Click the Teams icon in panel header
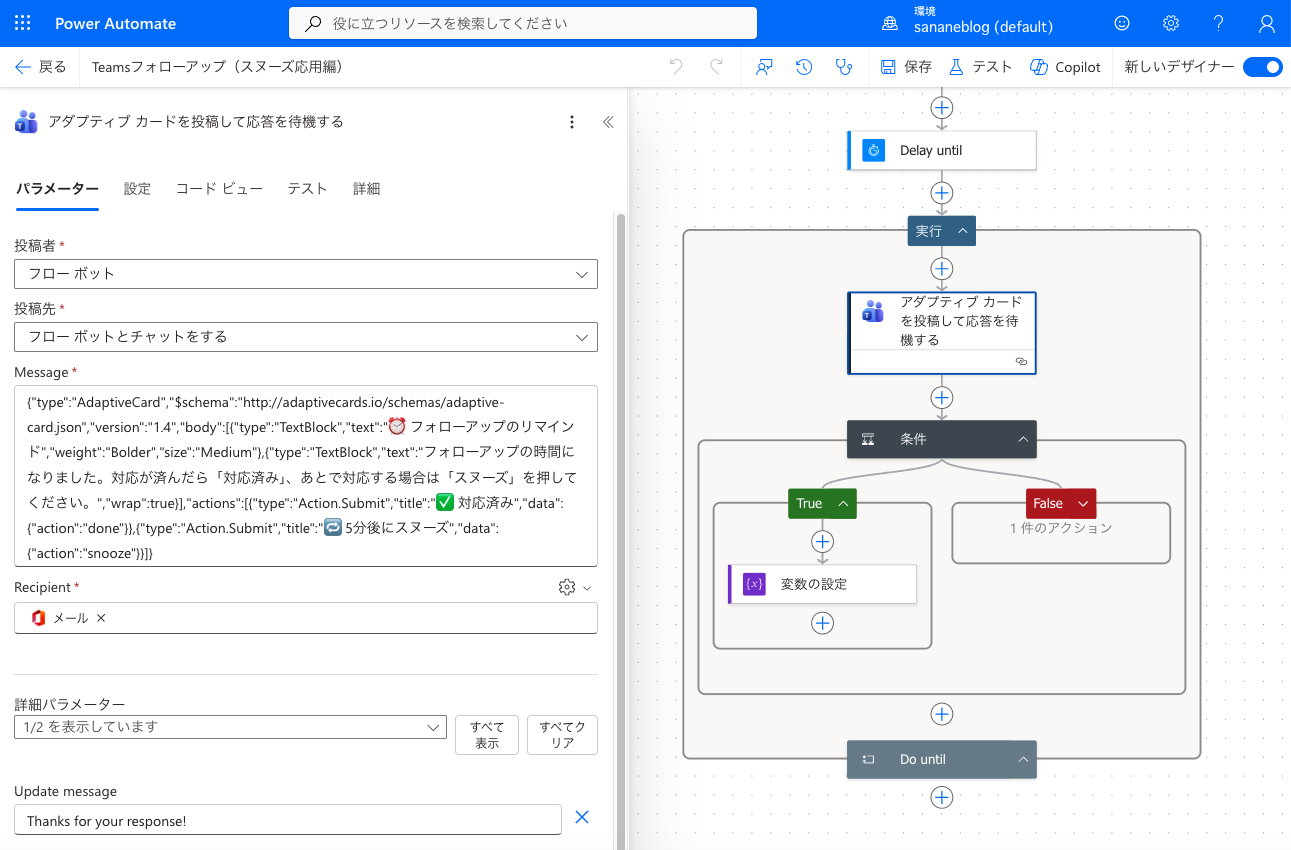 26,122
